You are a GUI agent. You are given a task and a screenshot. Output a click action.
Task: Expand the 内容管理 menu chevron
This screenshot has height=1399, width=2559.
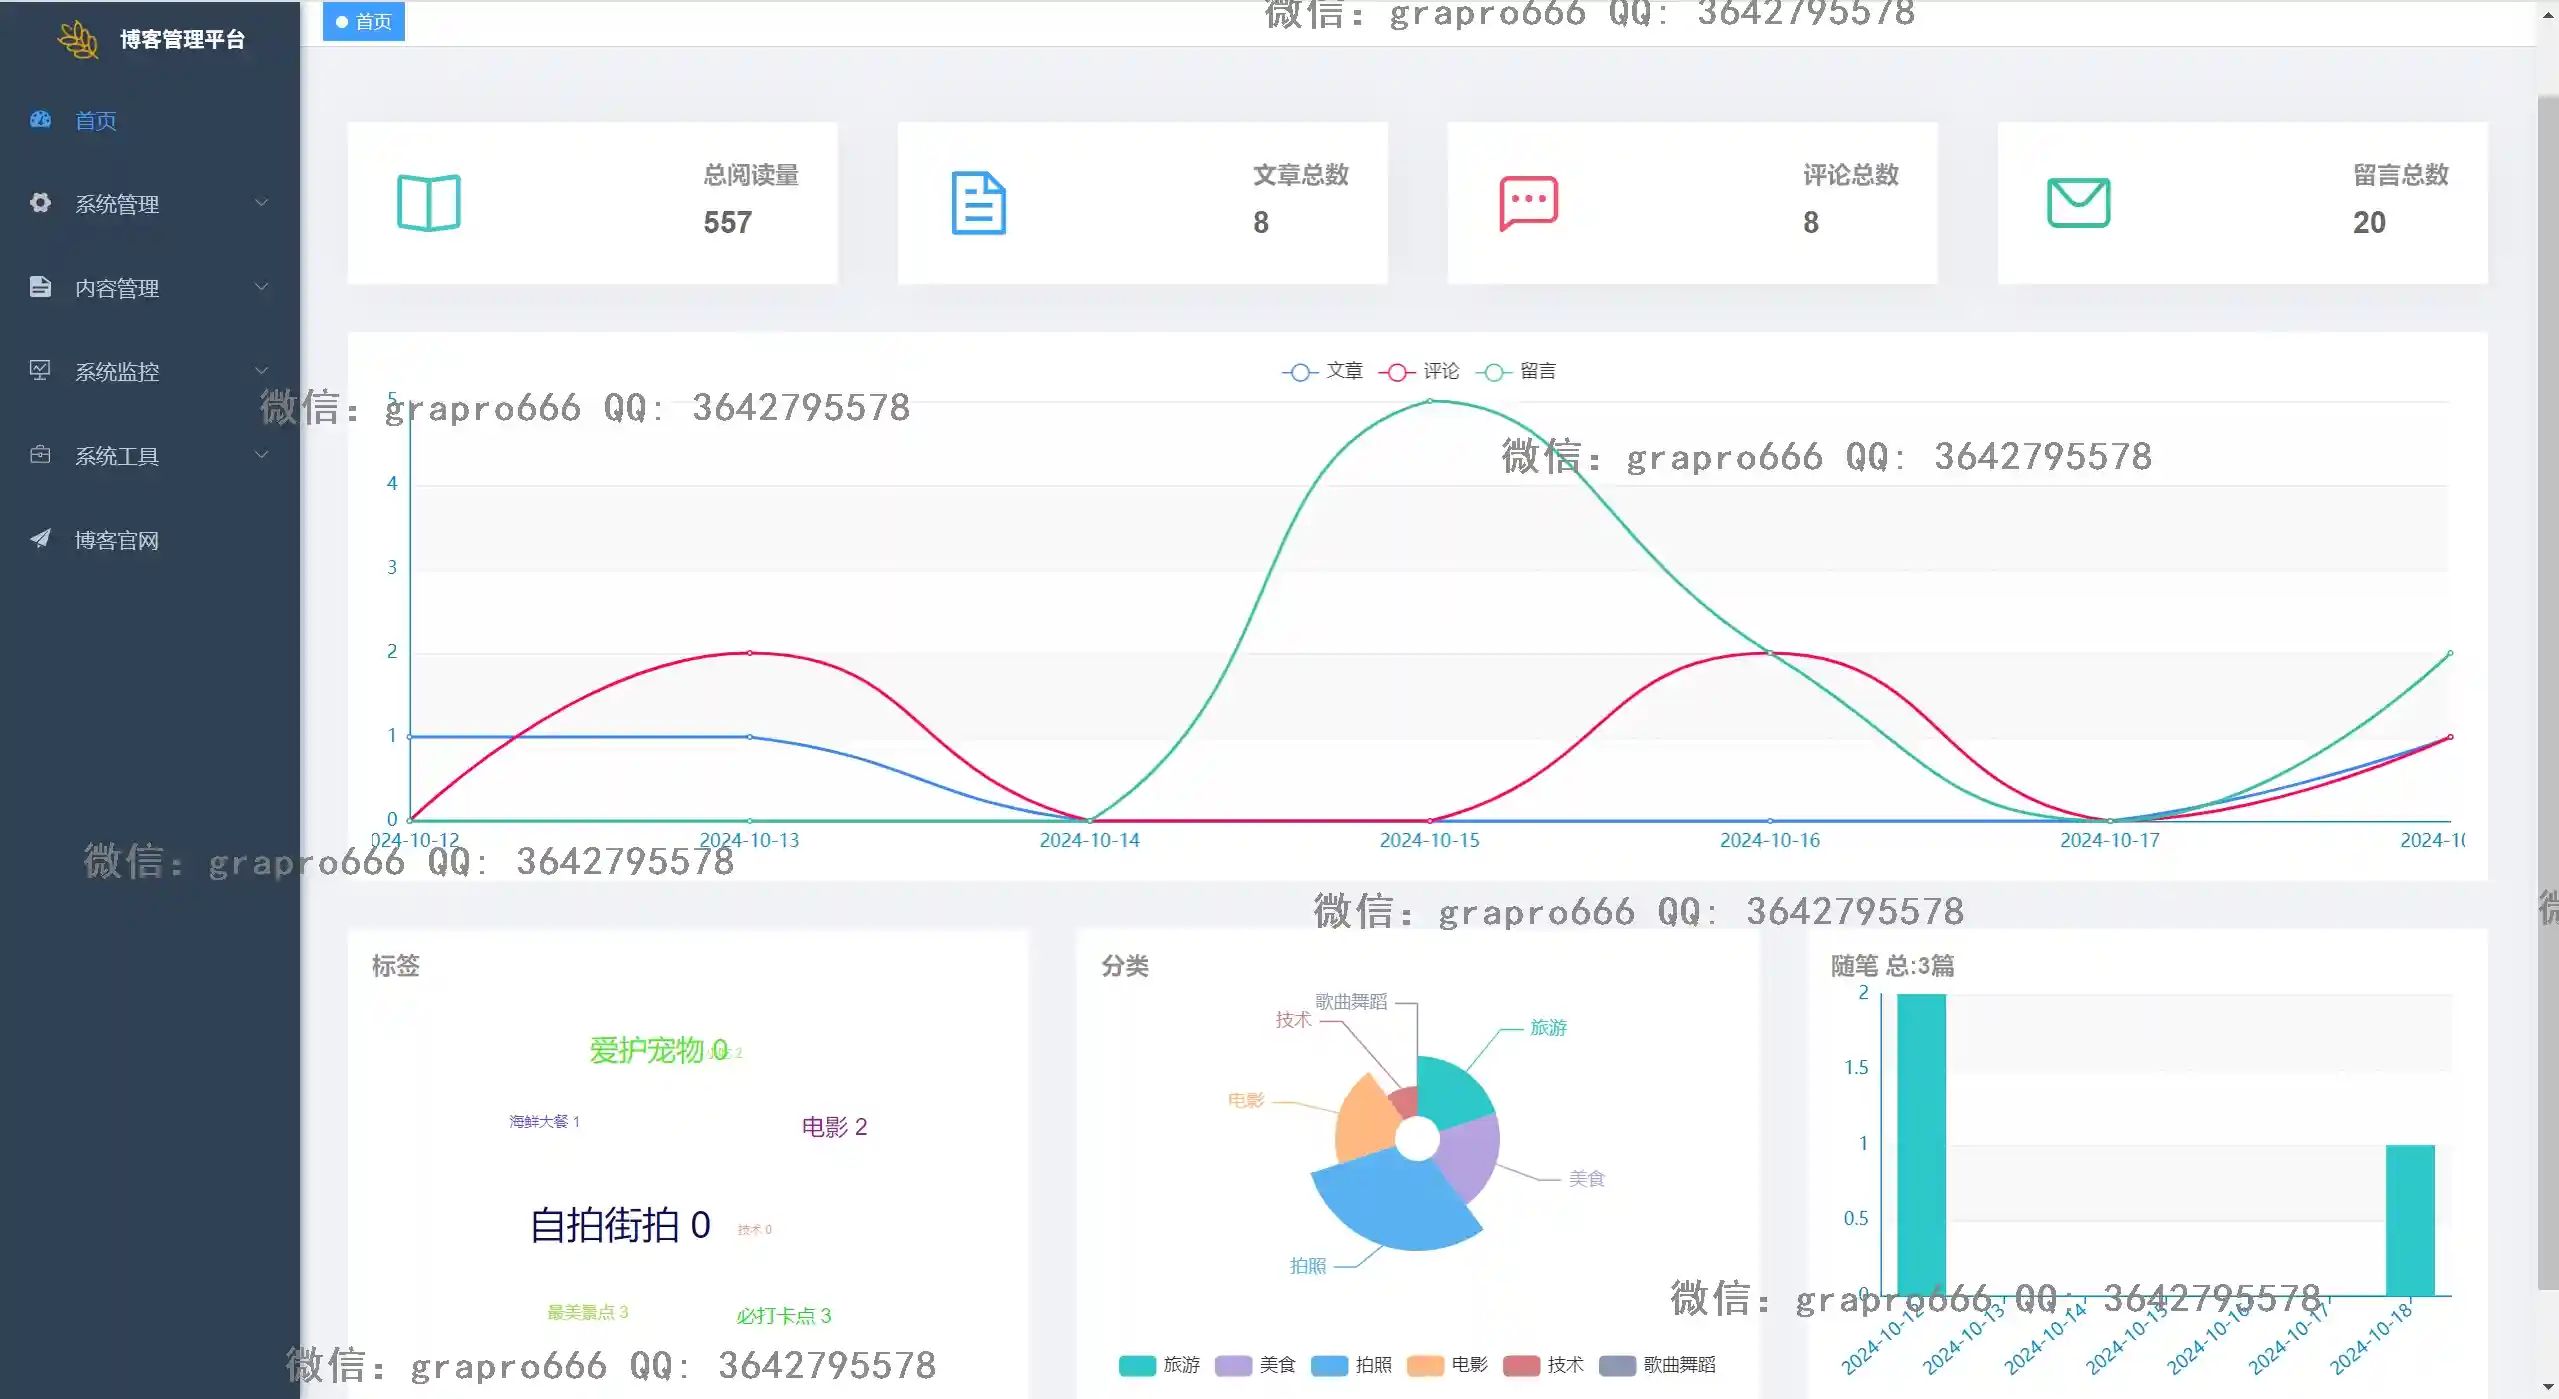261,287
